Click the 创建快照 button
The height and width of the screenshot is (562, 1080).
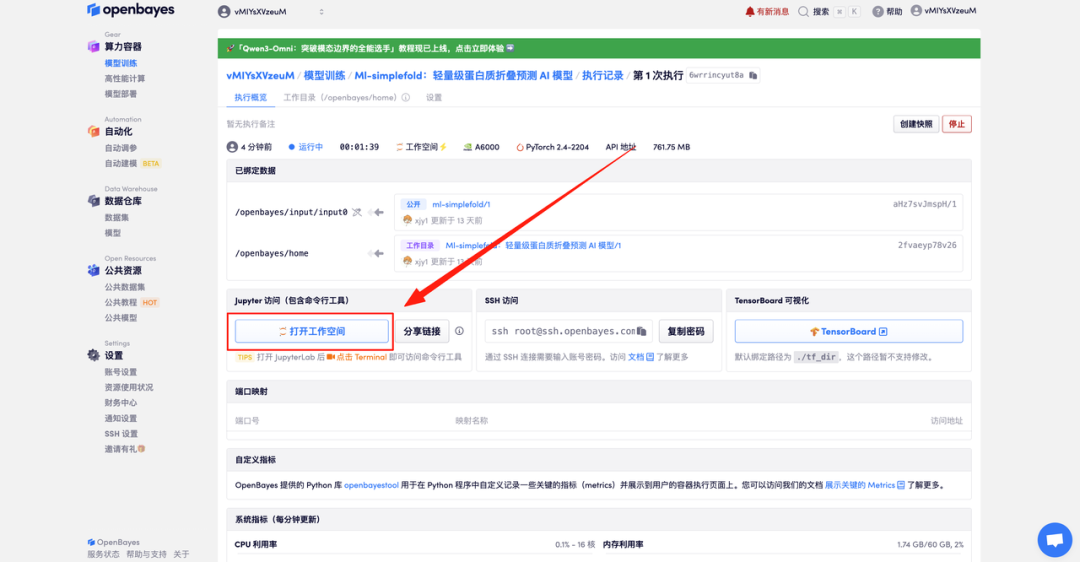point(915,124)
